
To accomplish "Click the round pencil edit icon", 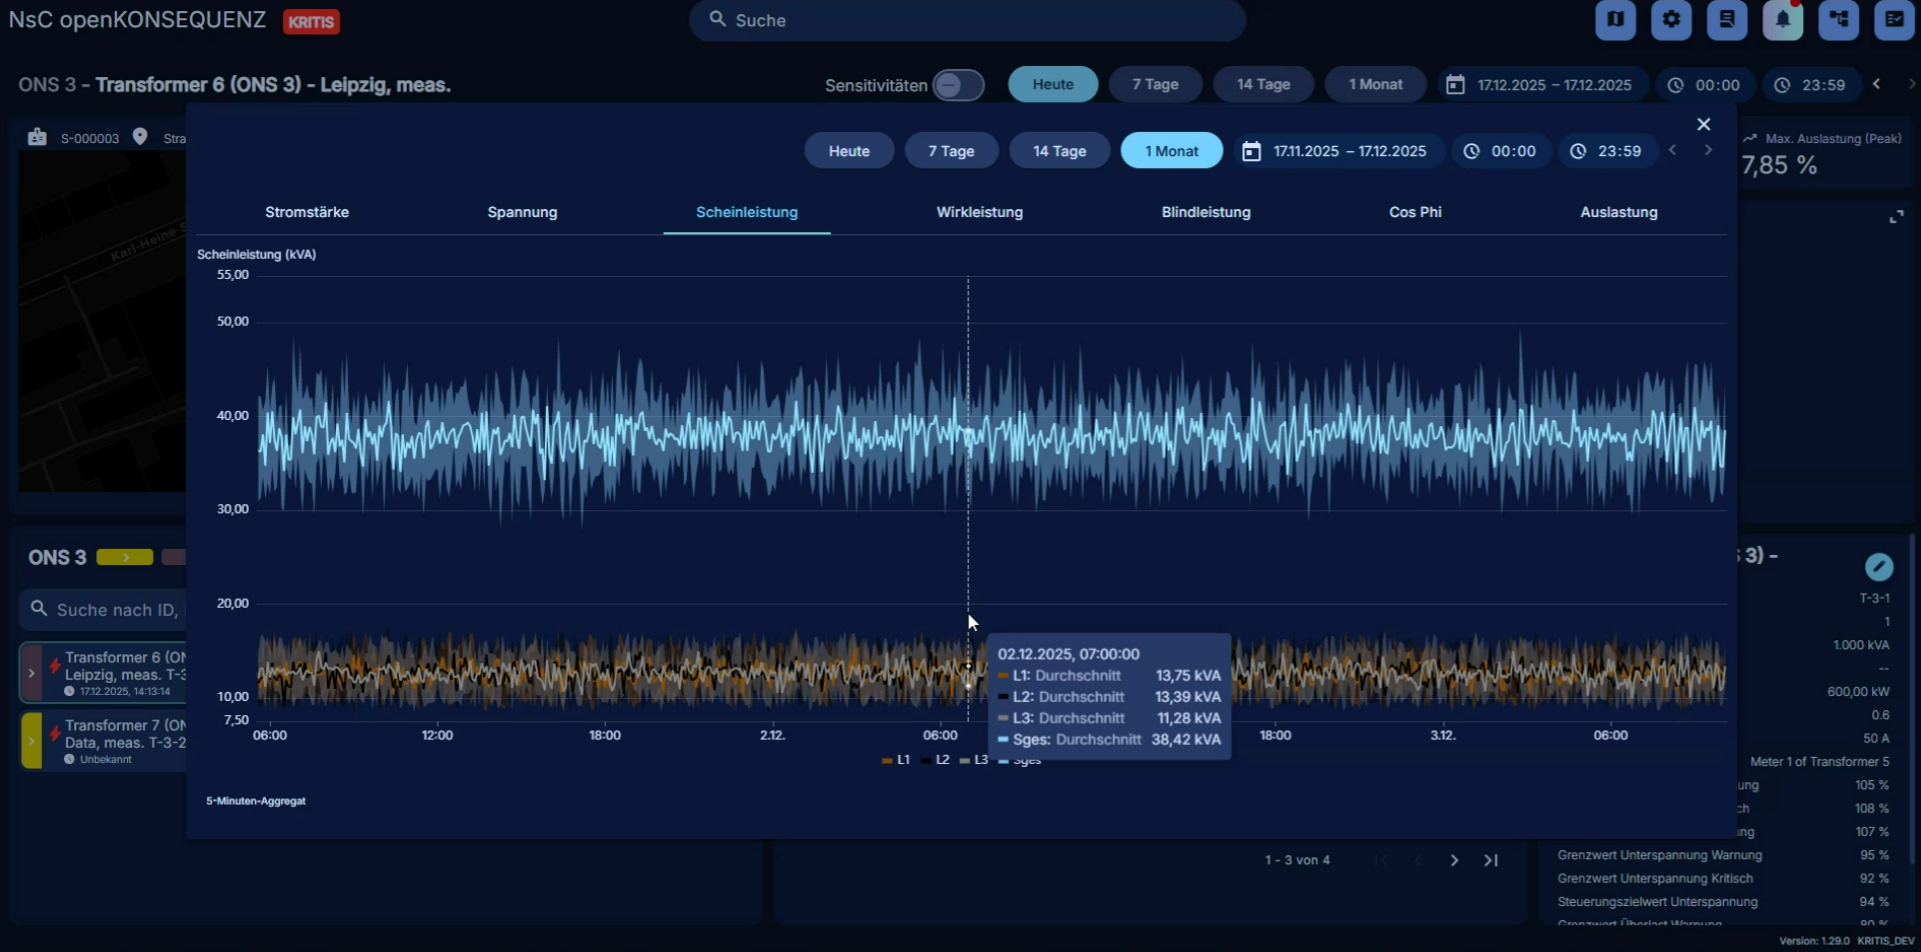I will point(1879,567).
